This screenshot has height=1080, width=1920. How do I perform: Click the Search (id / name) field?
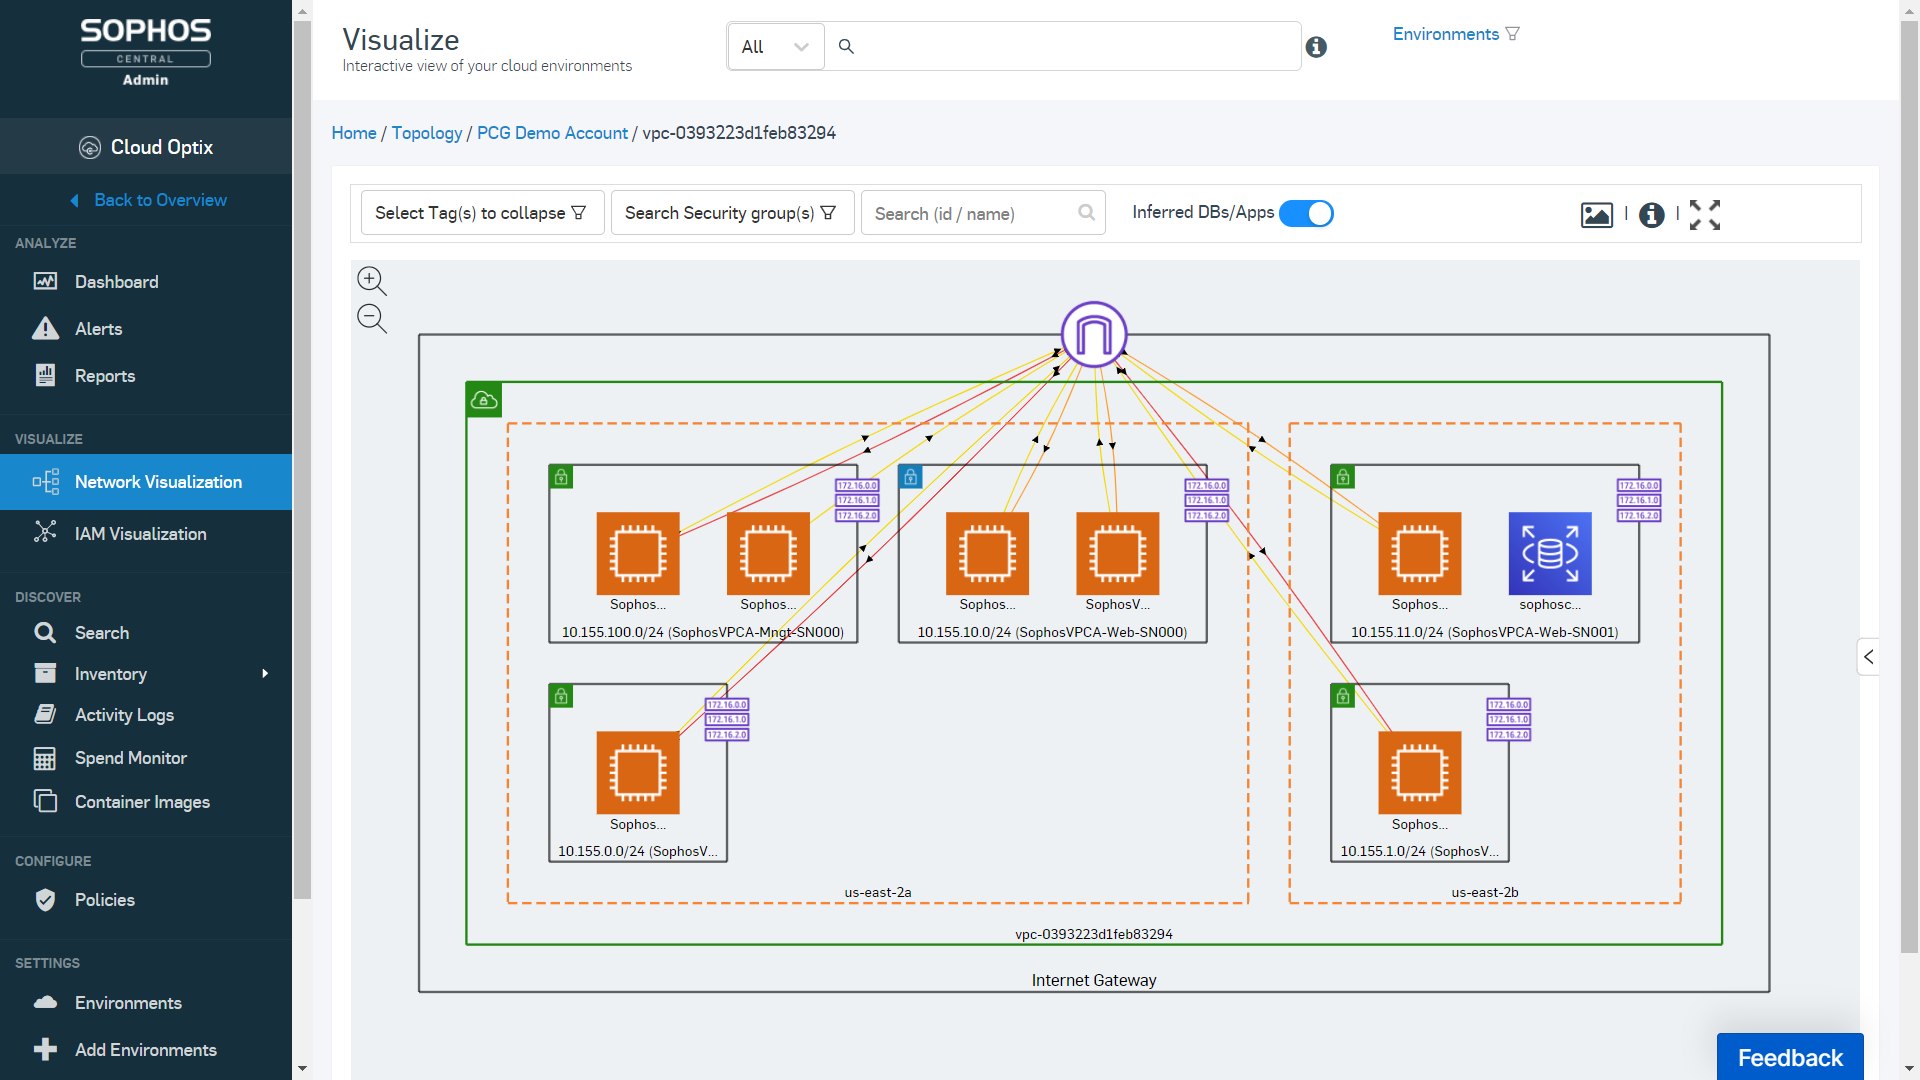click(x=970, y=213)
